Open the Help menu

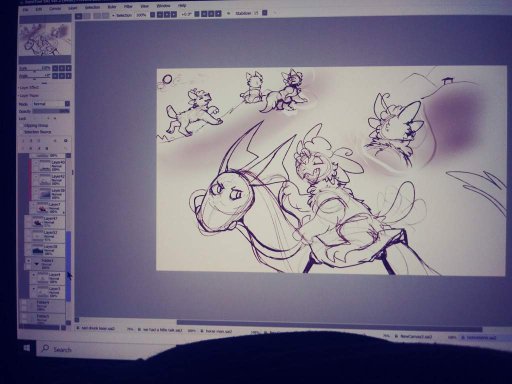(x=182, y=6)
